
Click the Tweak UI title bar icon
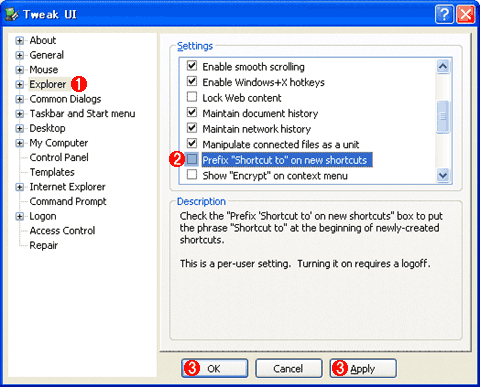click(12, 14)
